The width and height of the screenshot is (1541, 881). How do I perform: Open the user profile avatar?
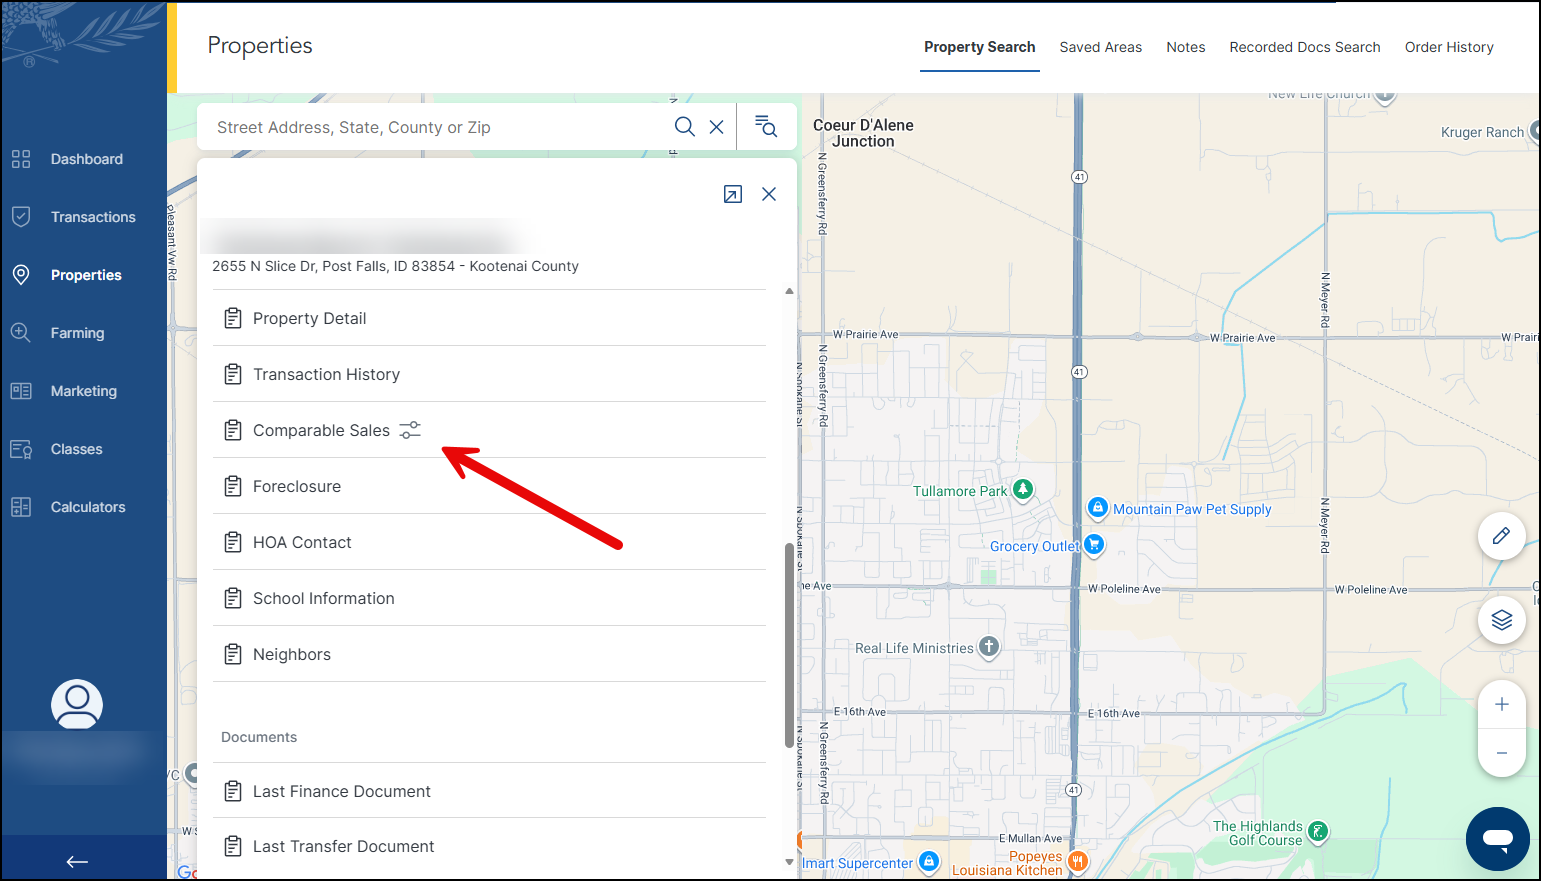pos(77,704)
